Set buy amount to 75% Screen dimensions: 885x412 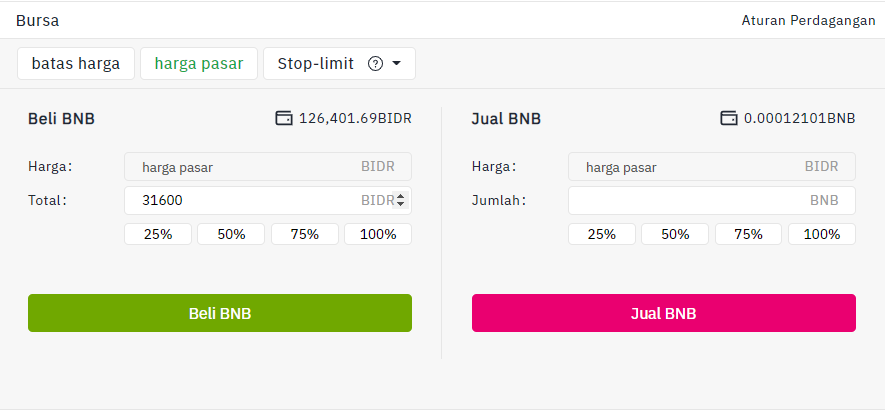coord(304,234)
